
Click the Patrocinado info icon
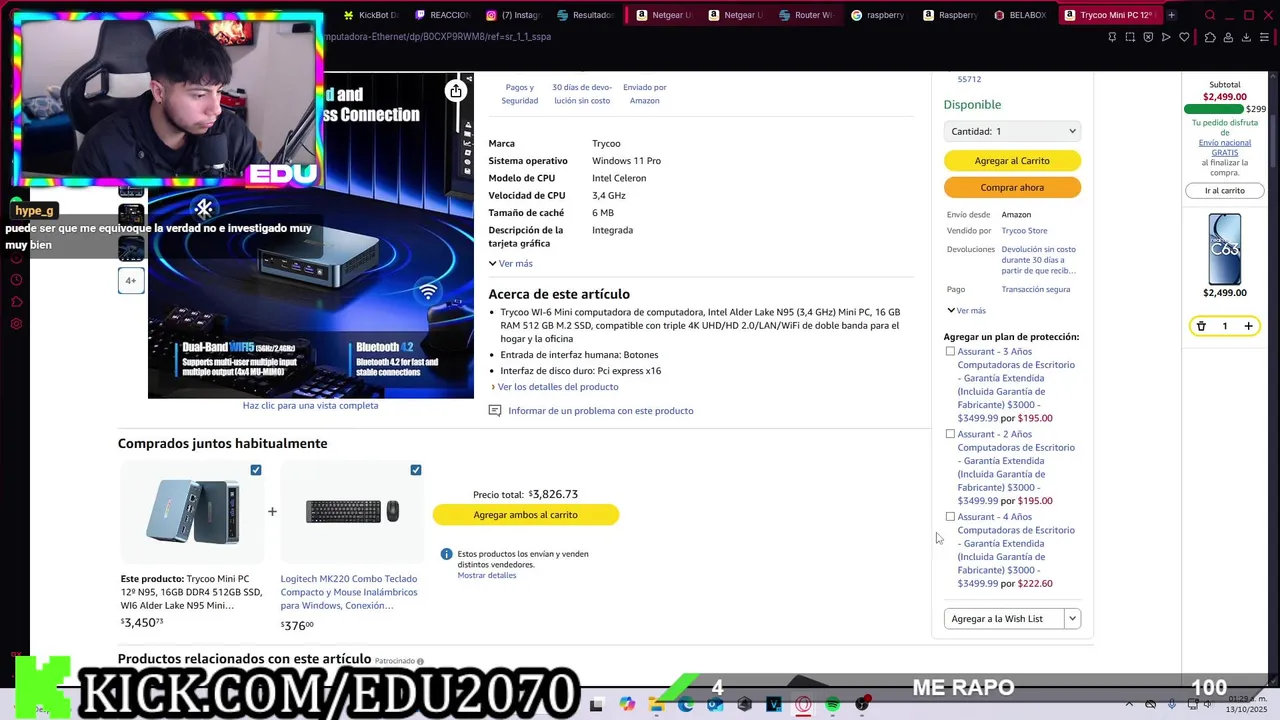coord(420,661)
